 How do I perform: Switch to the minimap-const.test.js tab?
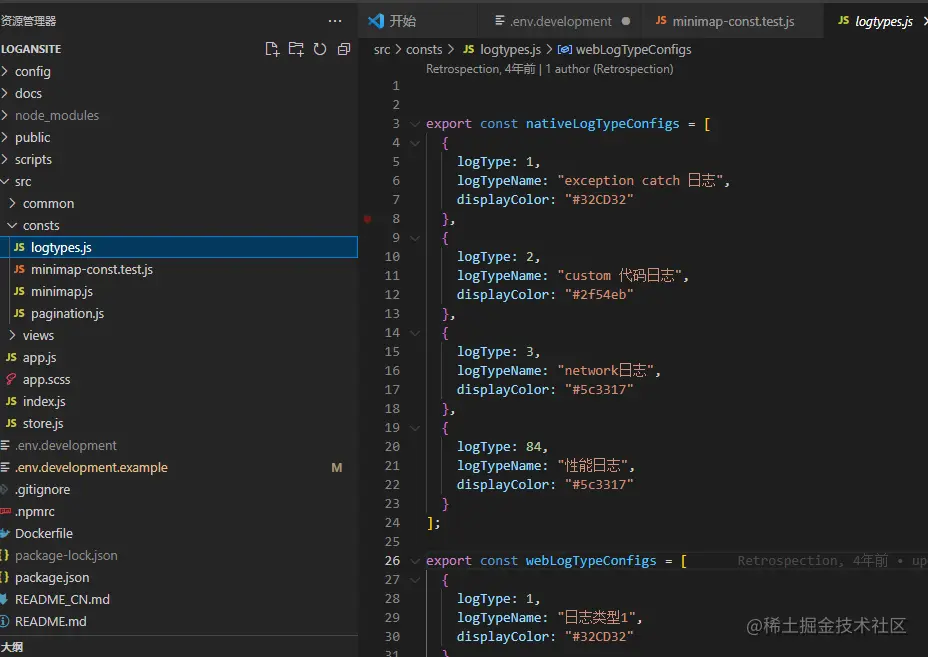pos(732,21)
